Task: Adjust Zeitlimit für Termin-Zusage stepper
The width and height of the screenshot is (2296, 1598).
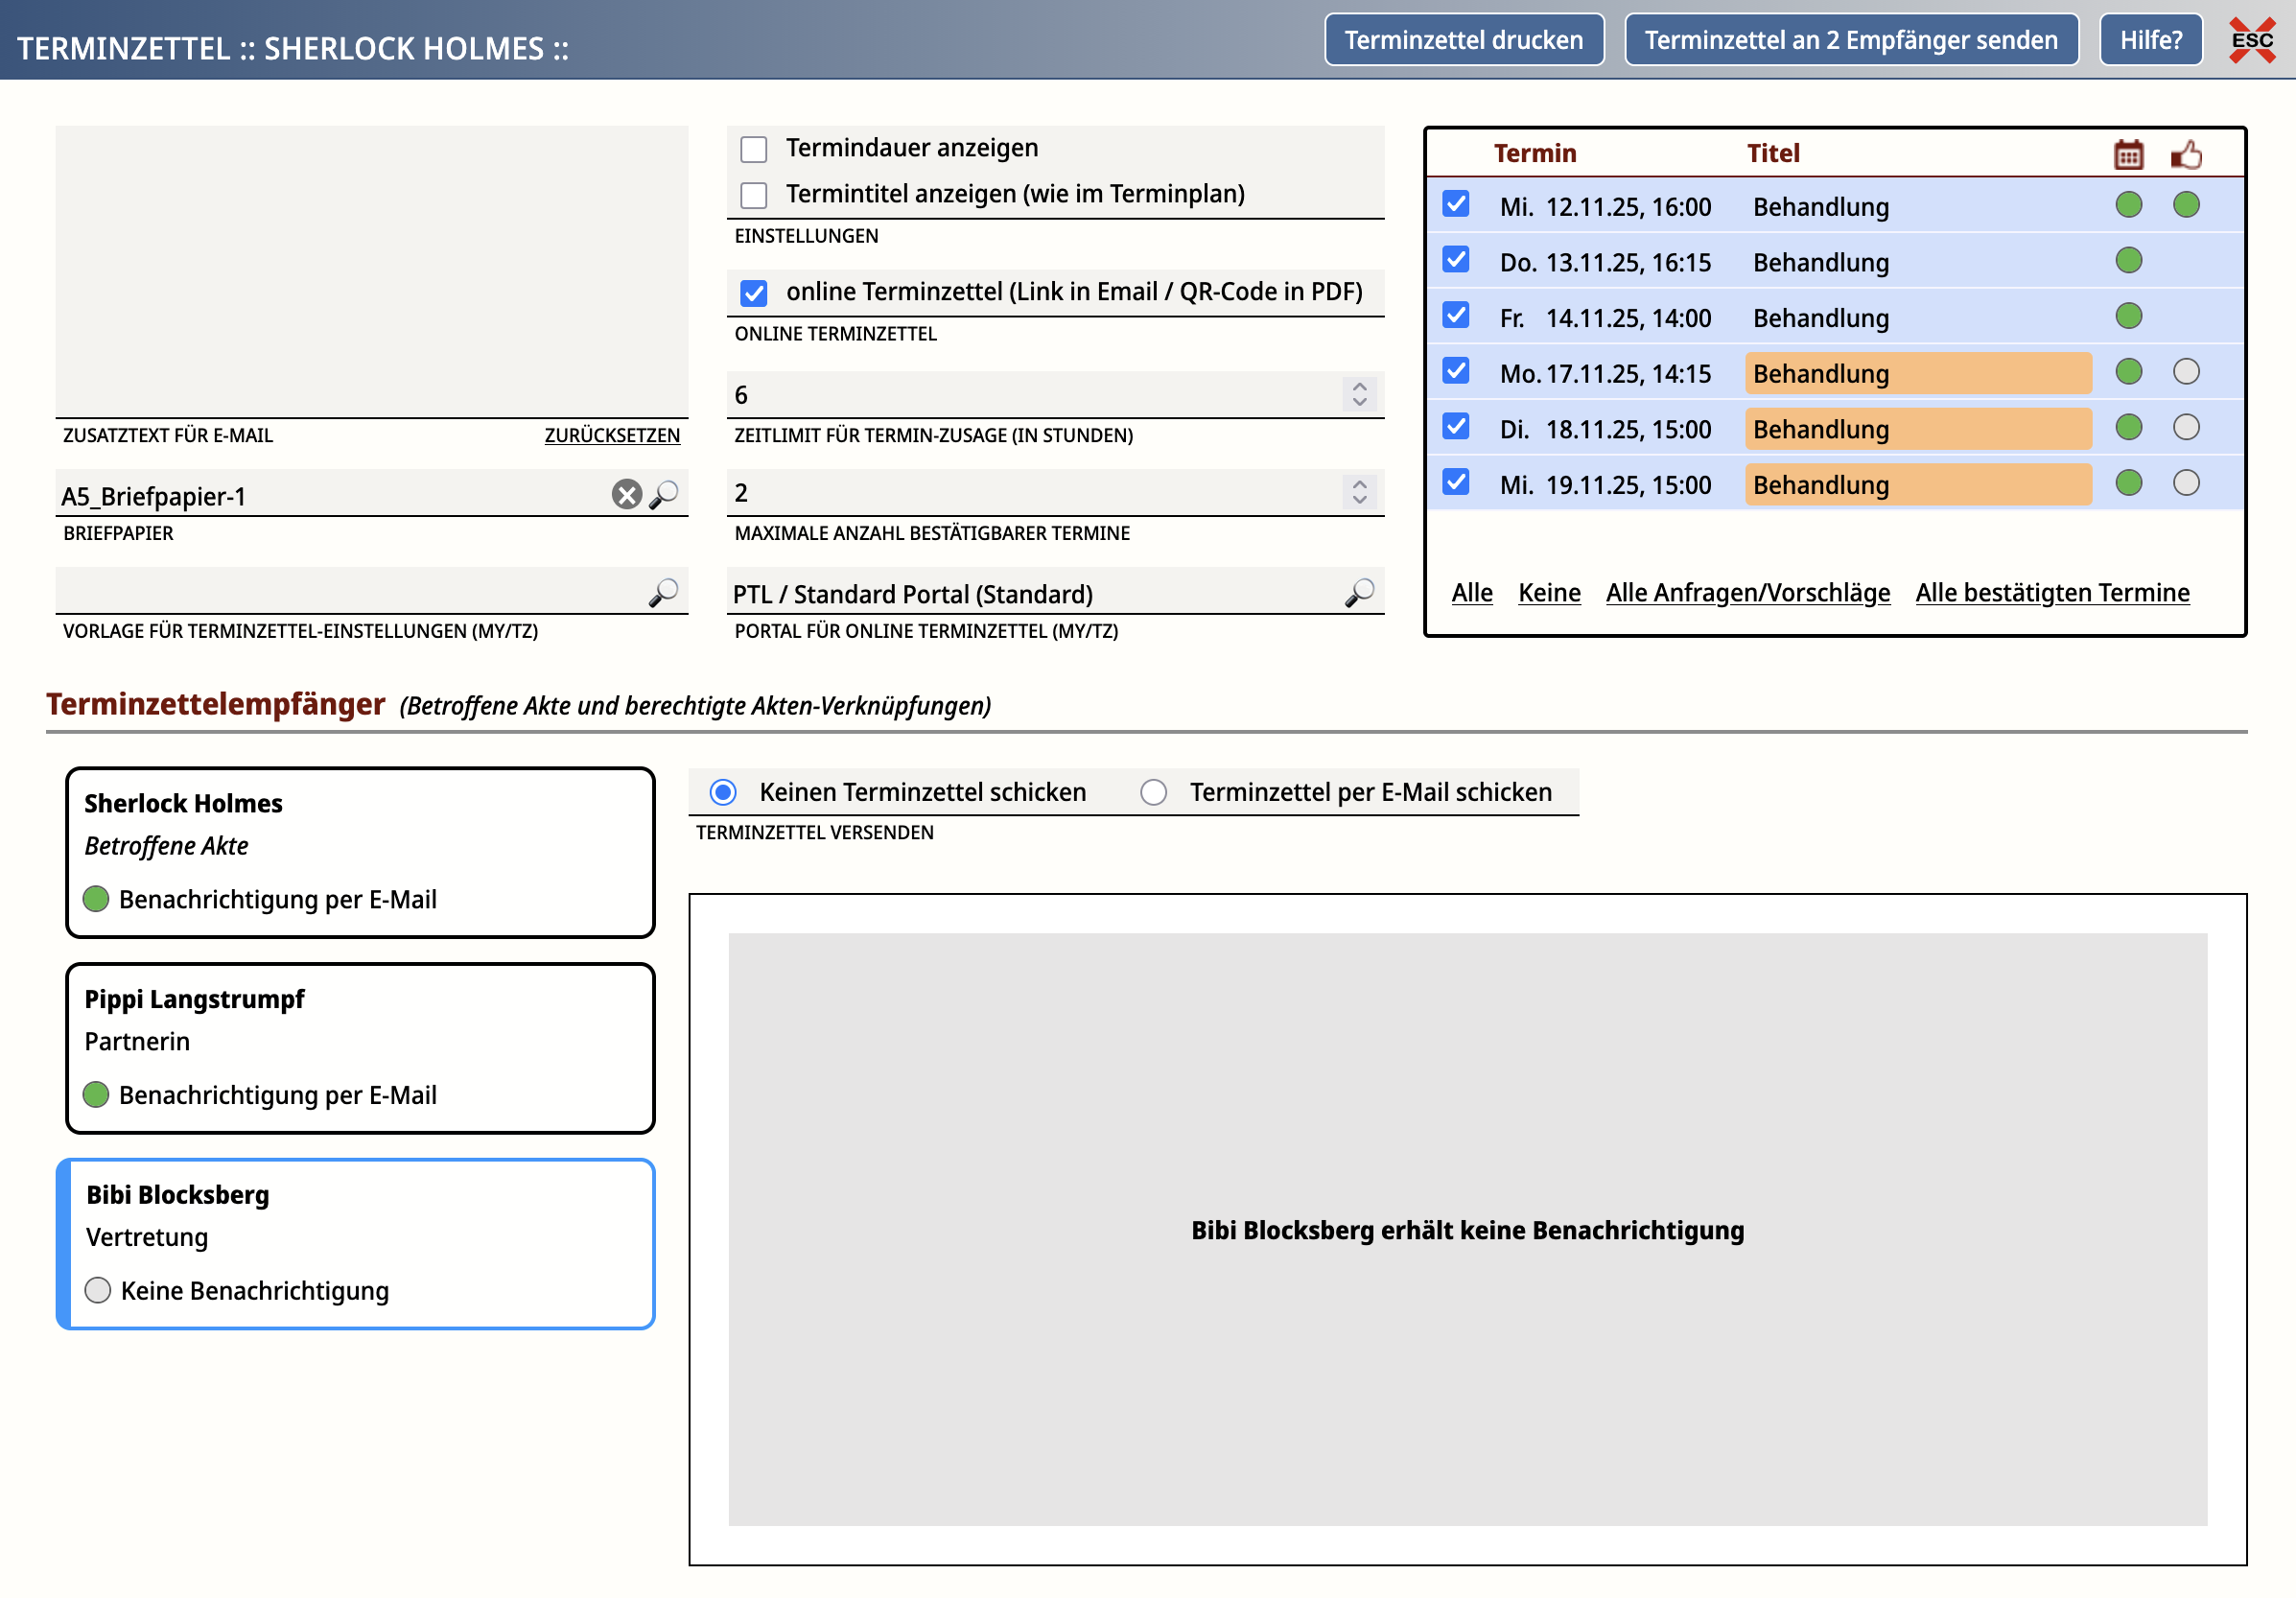Action: [1359, 394]
